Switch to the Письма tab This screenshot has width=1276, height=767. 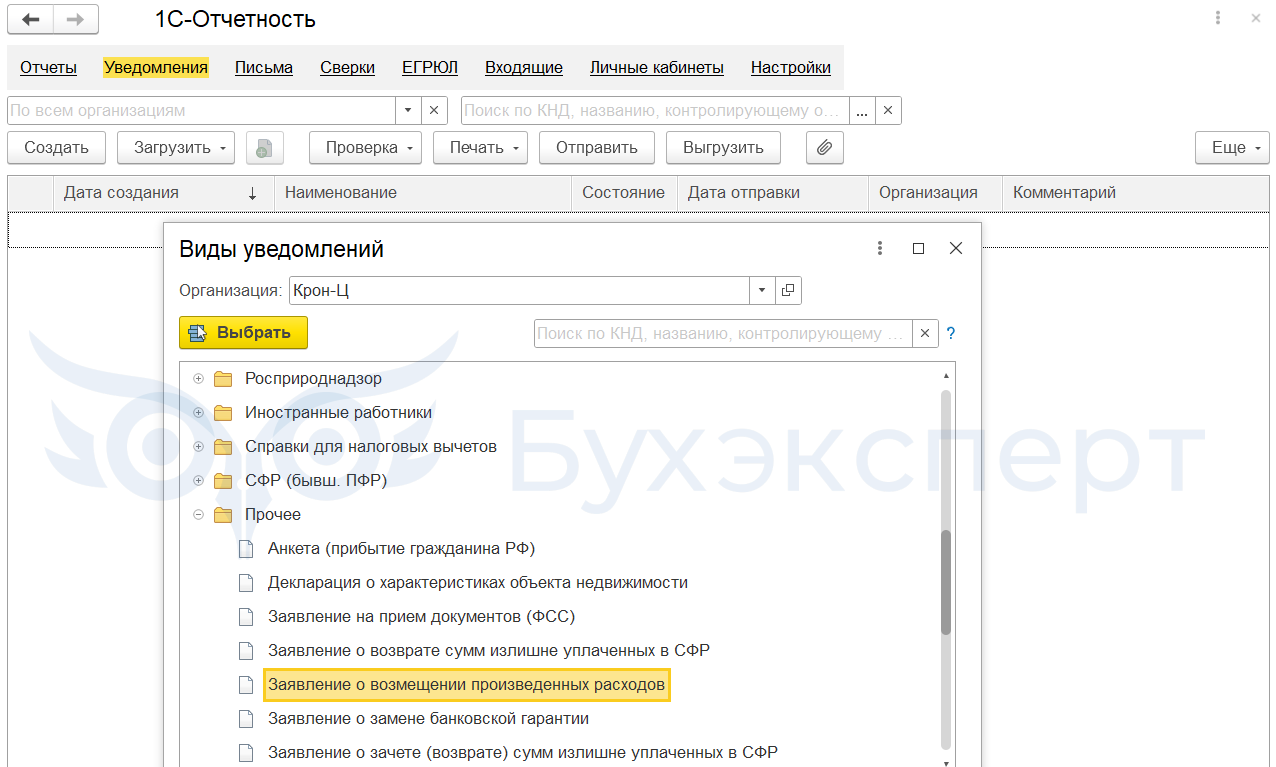coord(264,68)
